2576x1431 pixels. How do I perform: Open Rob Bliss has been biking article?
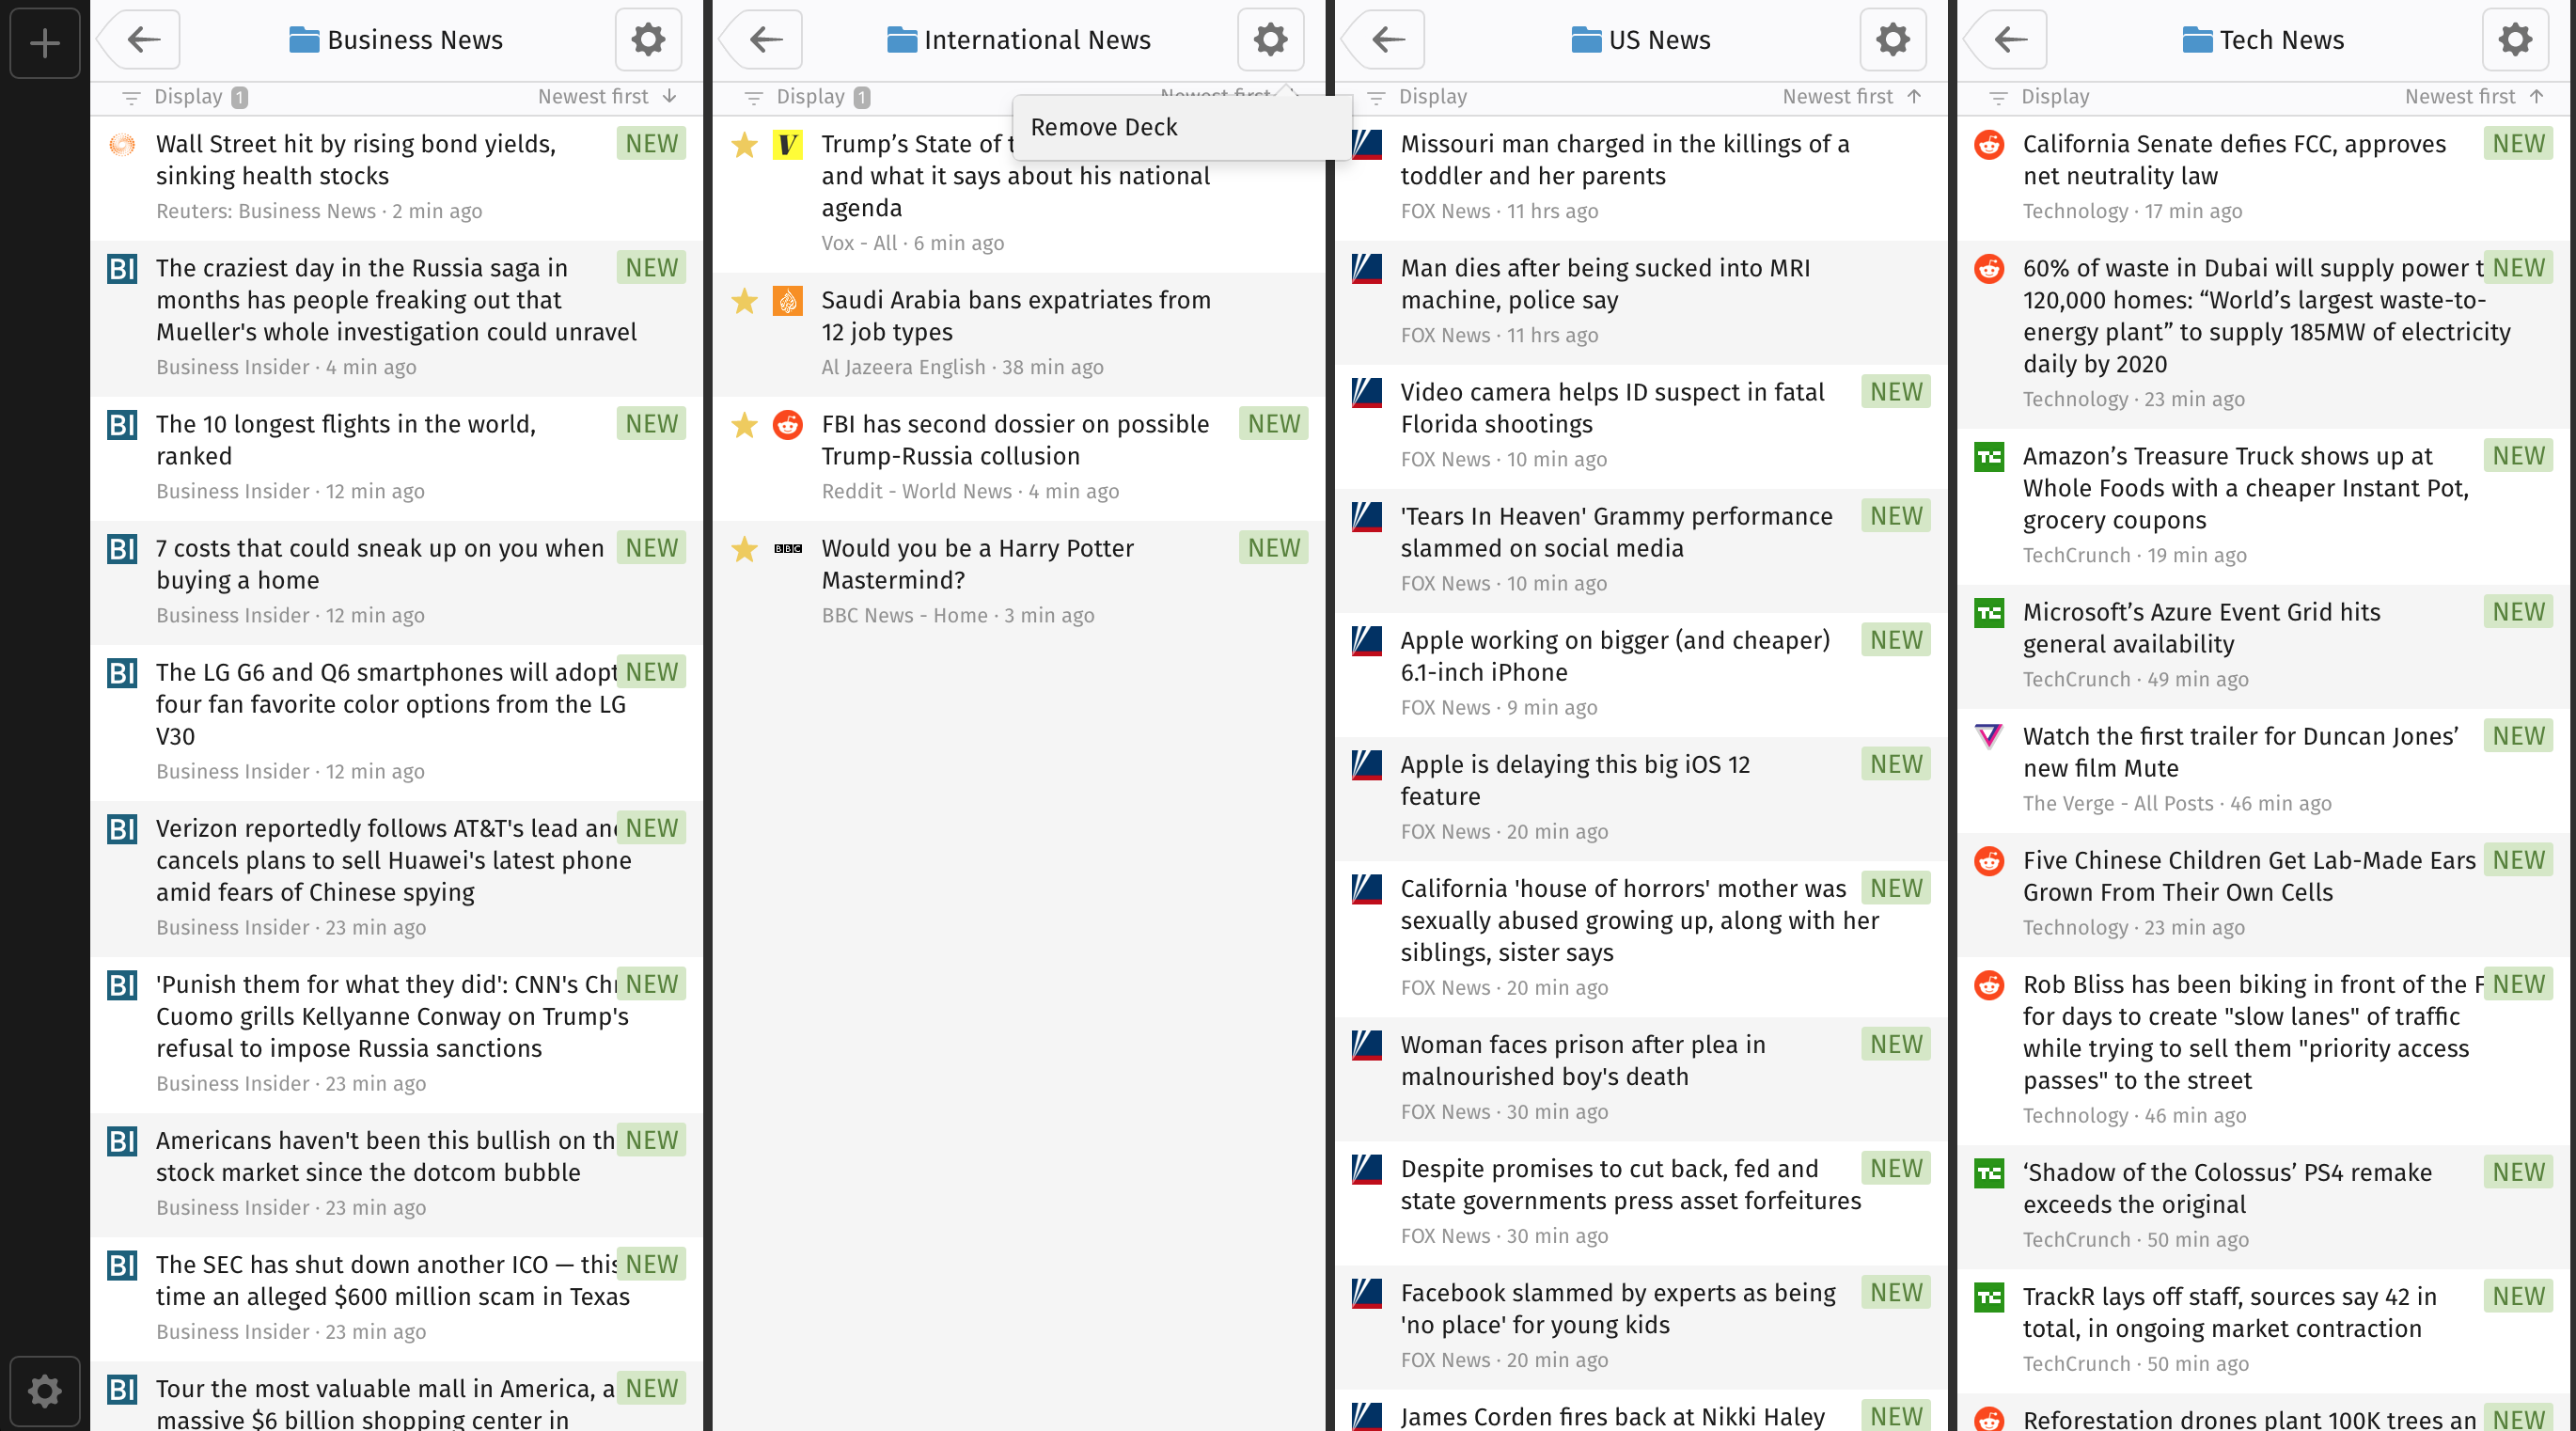click(2262, 1050)
